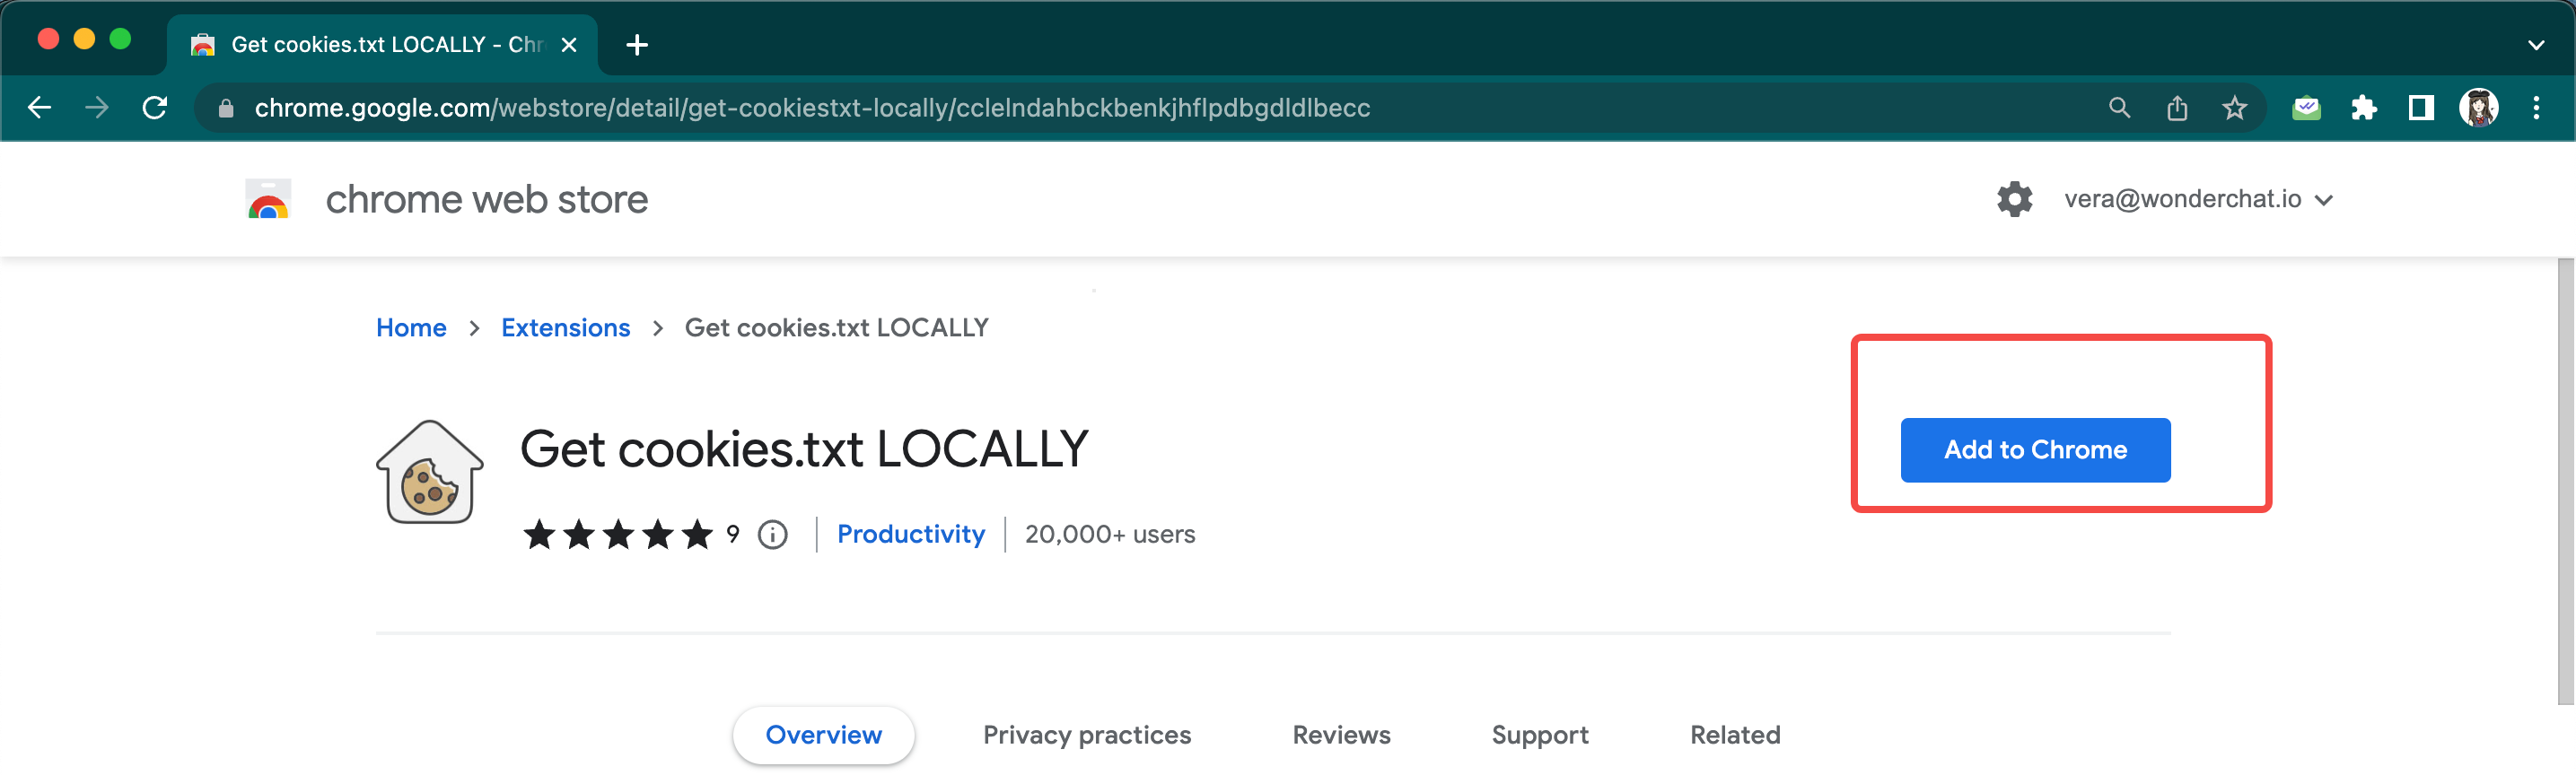Switch to the Privacy practices tab
The image size is (2576, 775).
[x=1086, y=735]
